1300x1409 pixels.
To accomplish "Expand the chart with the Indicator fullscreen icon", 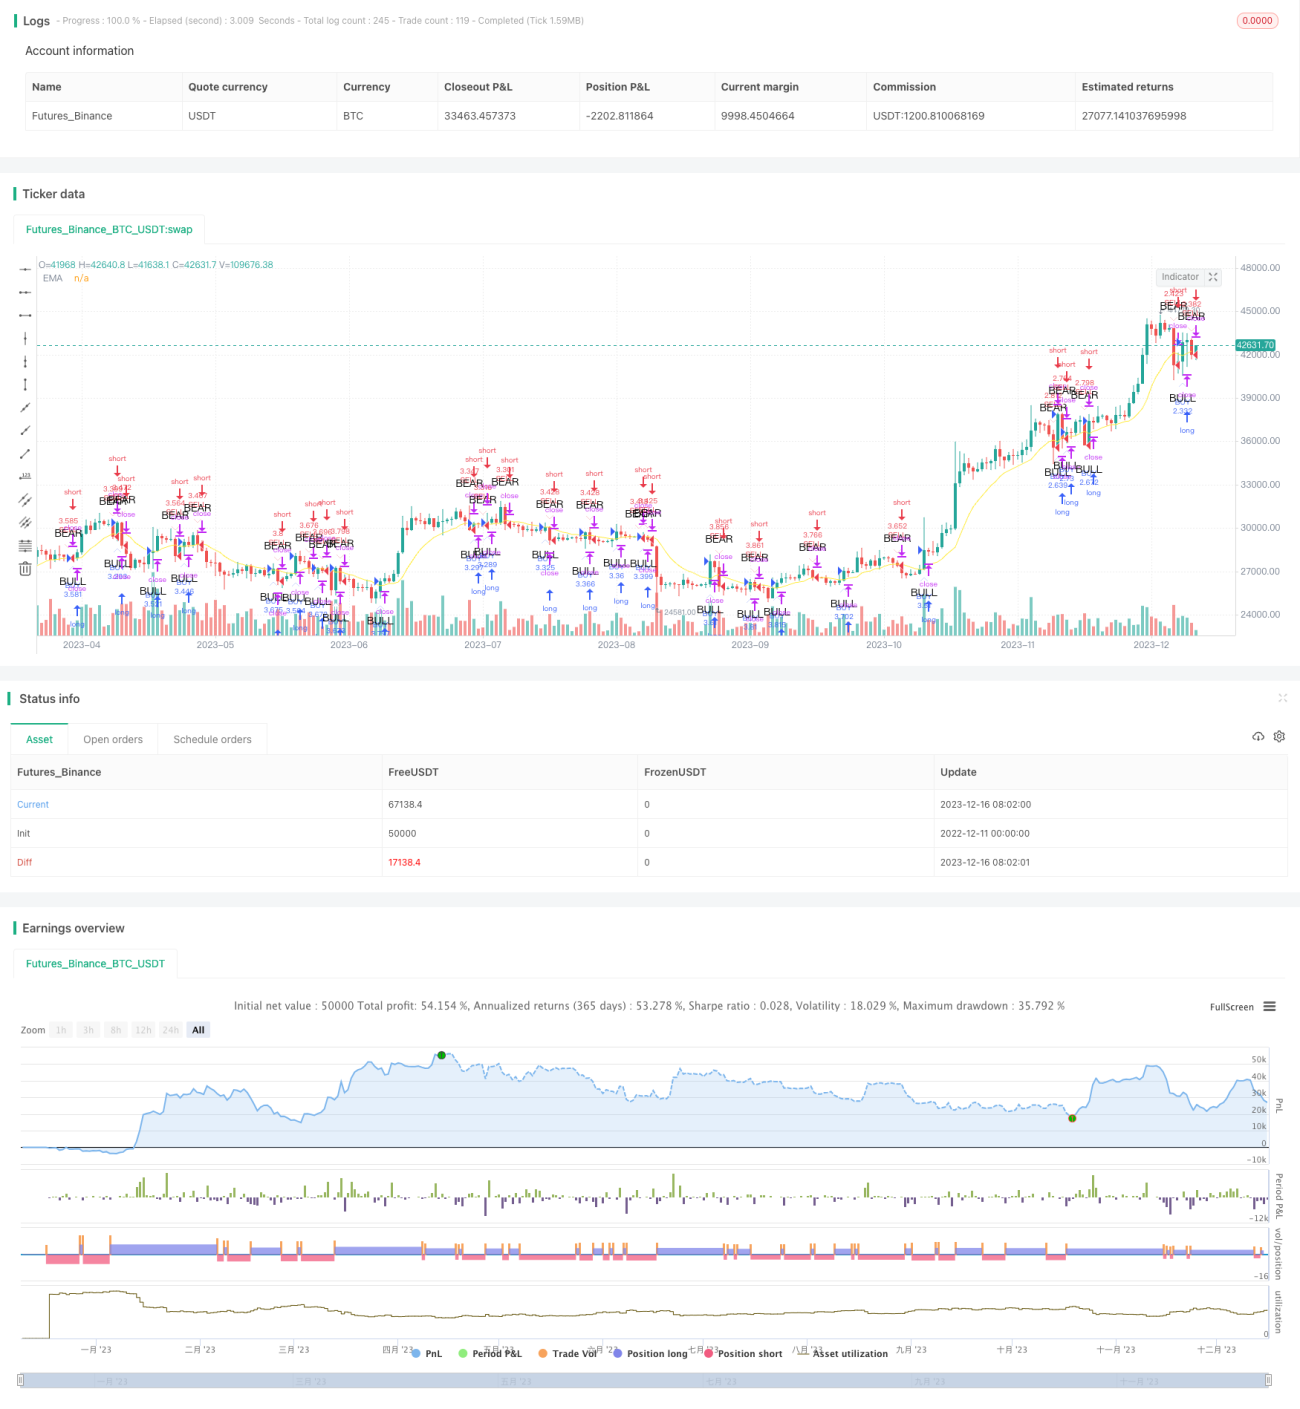I will [x=1213, y=277].
